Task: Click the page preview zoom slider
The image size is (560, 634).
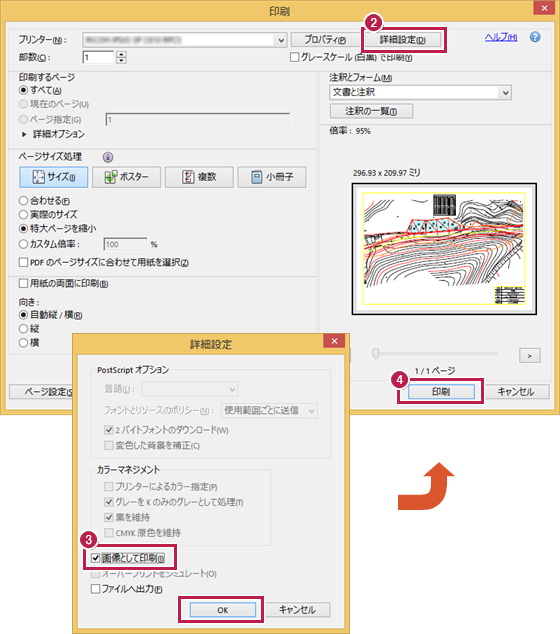Action: point(437,354)
